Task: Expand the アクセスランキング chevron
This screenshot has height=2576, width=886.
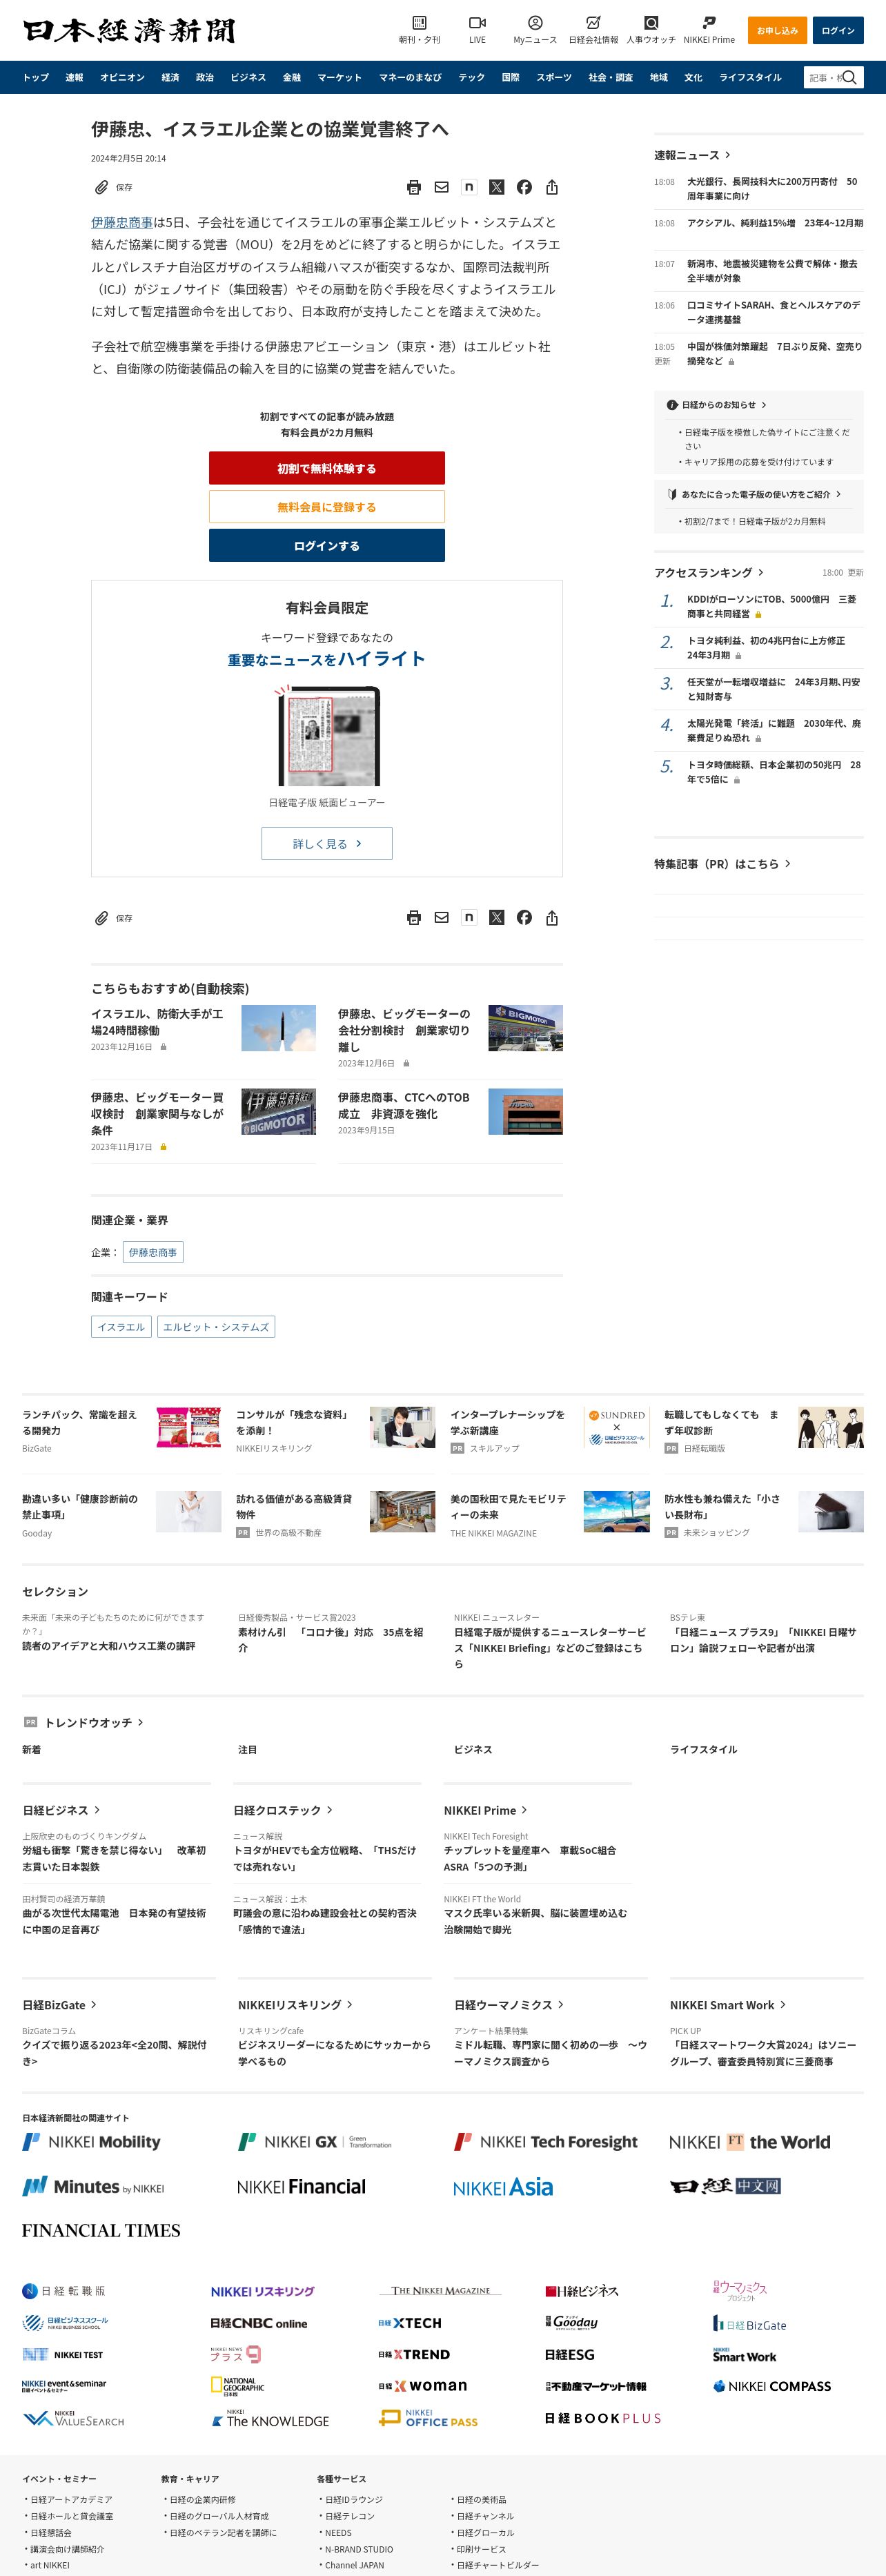Action: tap(761, 572)
